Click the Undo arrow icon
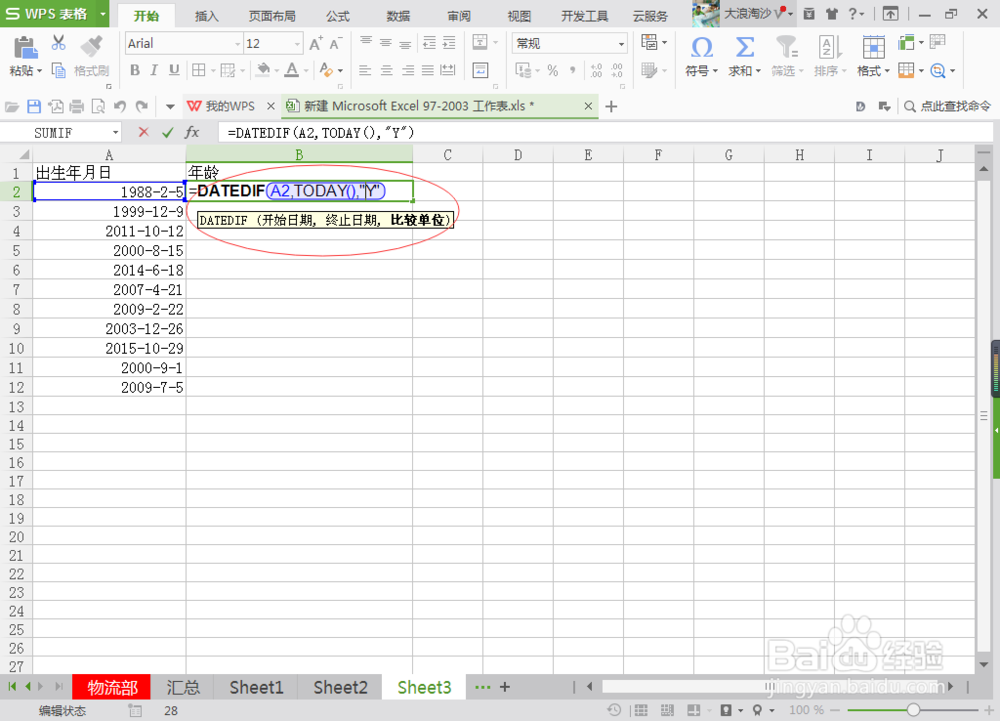This screenshot has width=1000, height=721. 120,106
